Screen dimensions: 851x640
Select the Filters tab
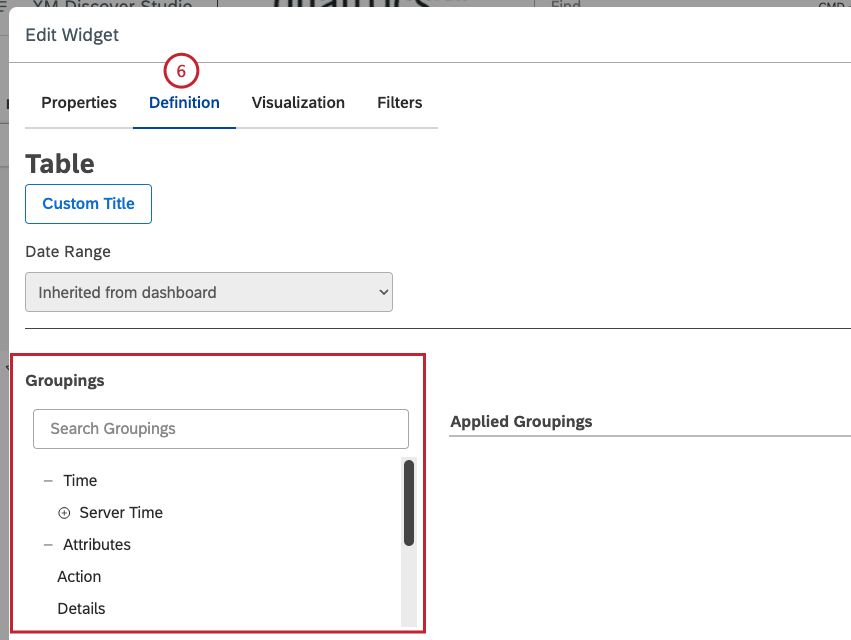(399, 102)
